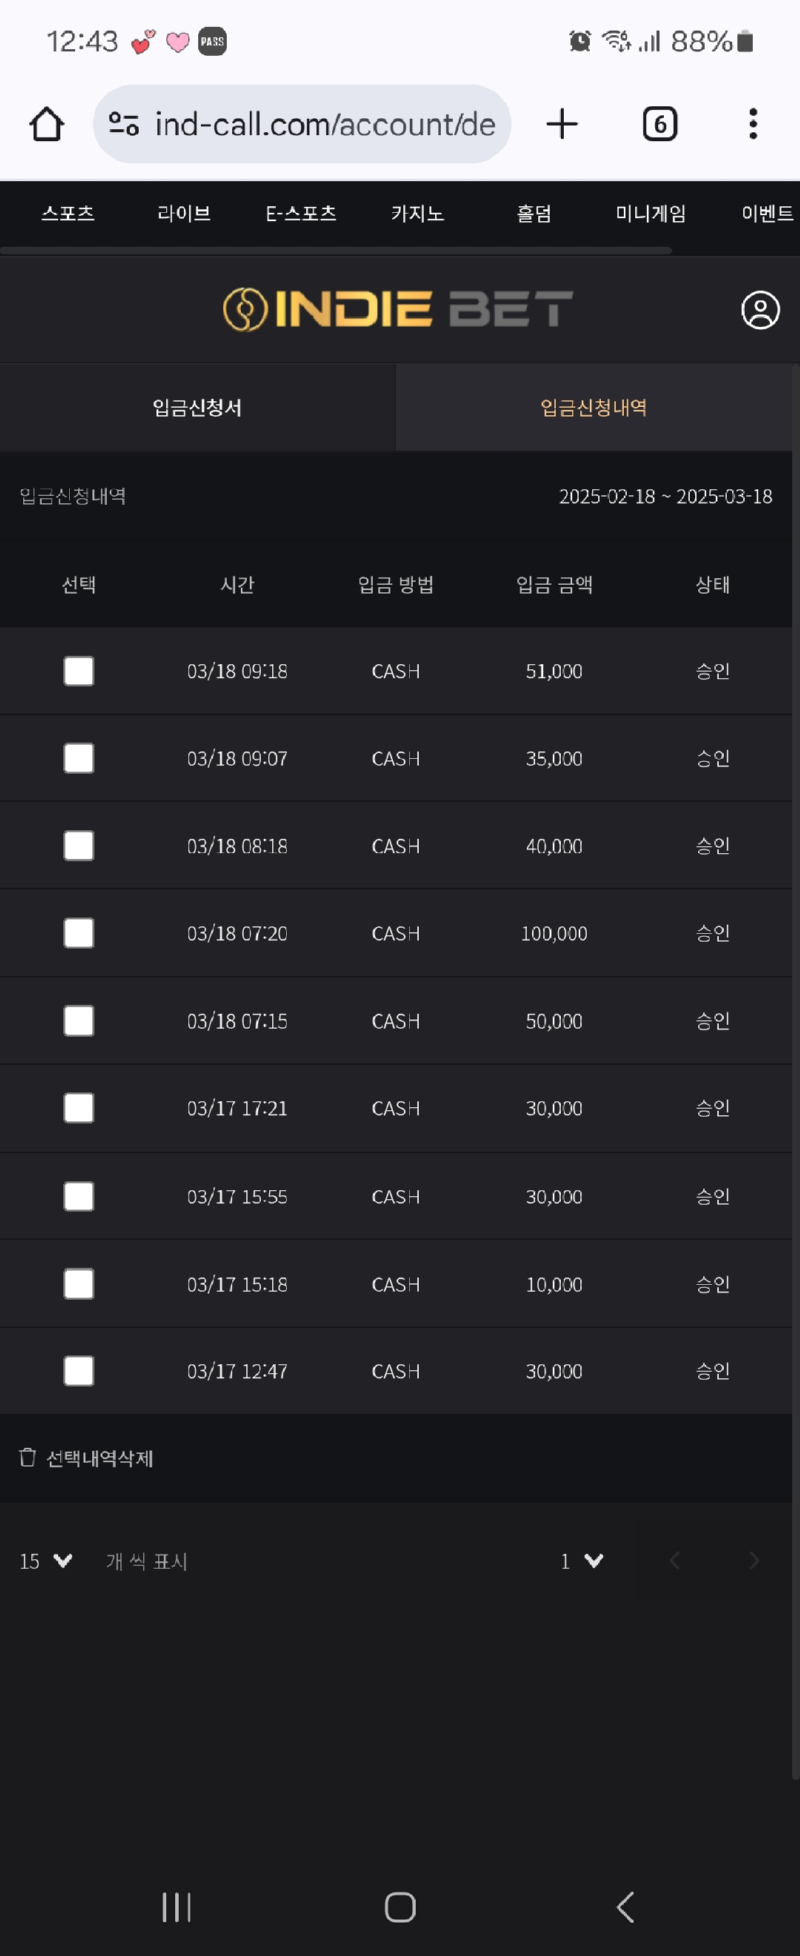Expand the 15 items-per-page dropdown

point(46,1561)
